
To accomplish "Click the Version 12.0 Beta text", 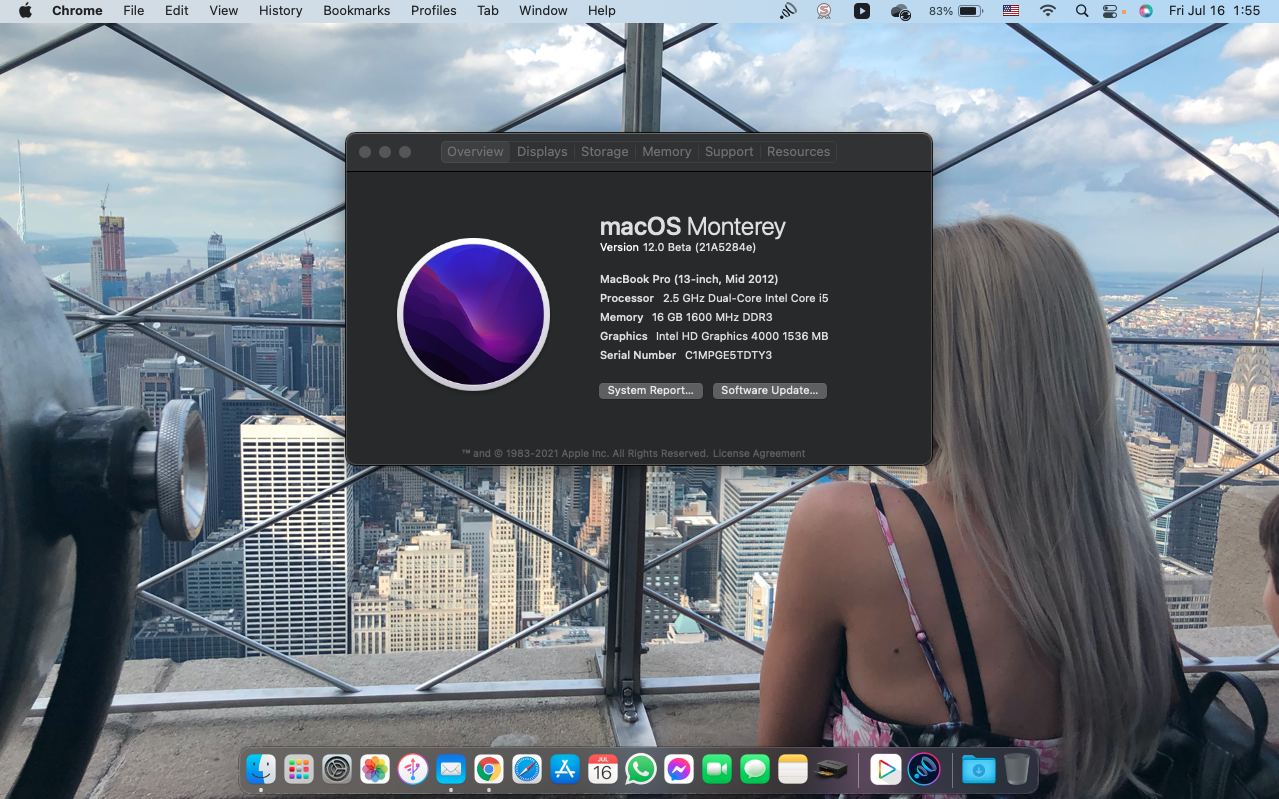I will point(678,247).
